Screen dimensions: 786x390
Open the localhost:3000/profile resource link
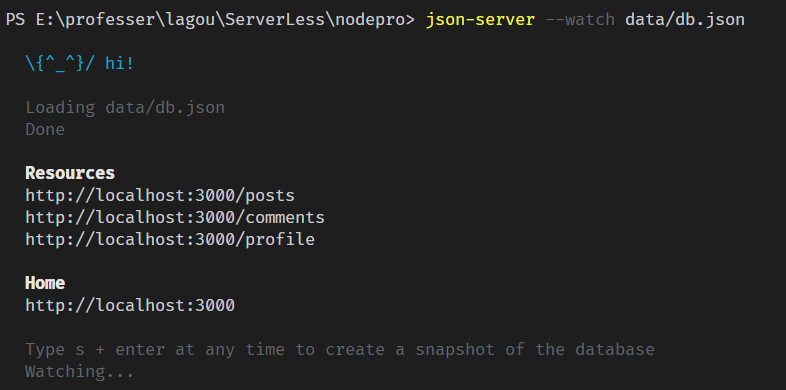(x=170, y=240)
